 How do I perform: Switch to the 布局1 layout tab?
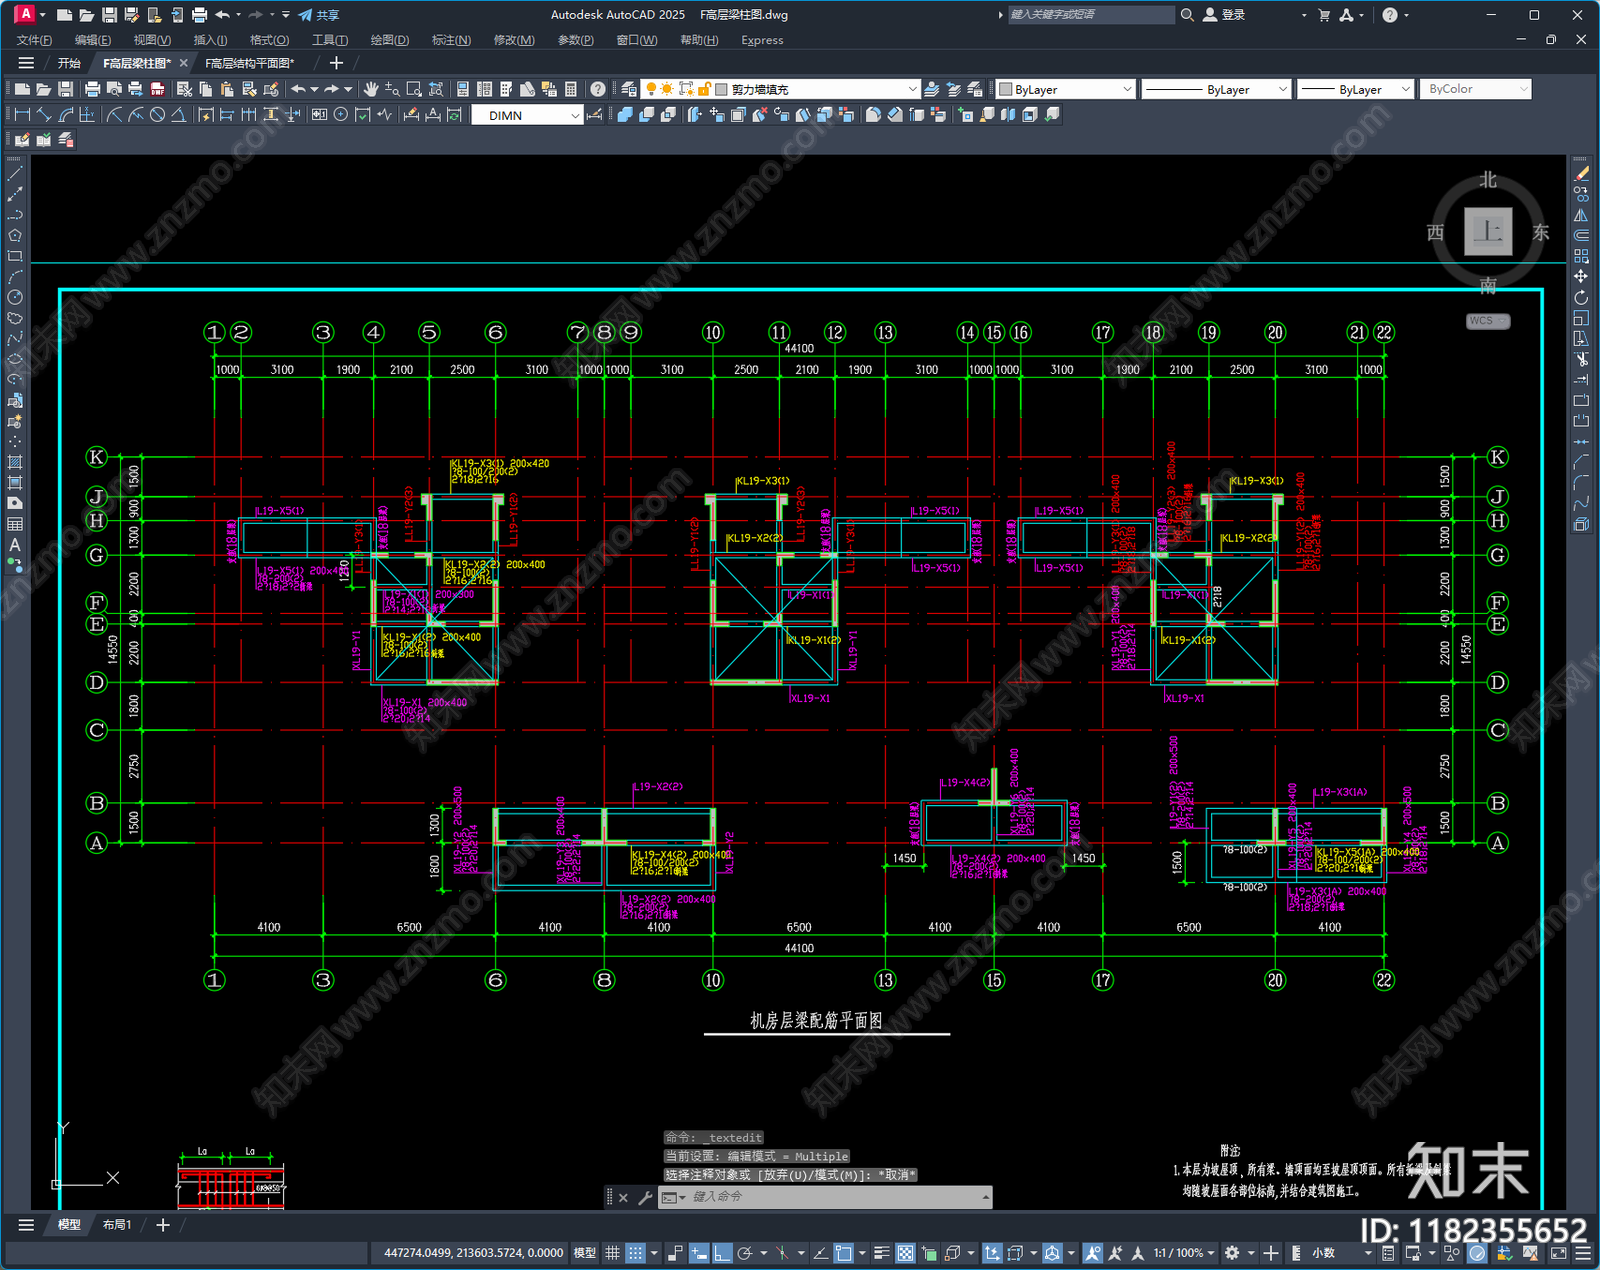pyautogui.click(x=117, y=1225)
